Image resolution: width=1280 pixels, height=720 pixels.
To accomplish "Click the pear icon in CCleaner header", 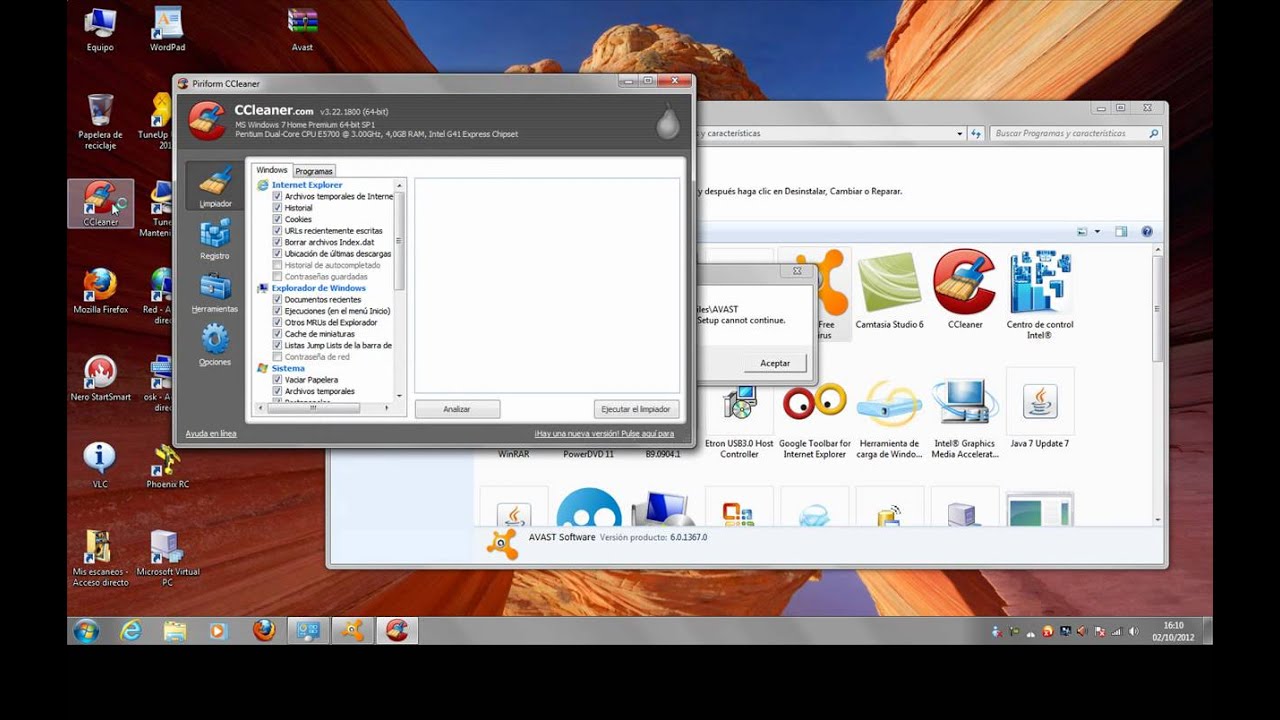I will tap(667, 121).
